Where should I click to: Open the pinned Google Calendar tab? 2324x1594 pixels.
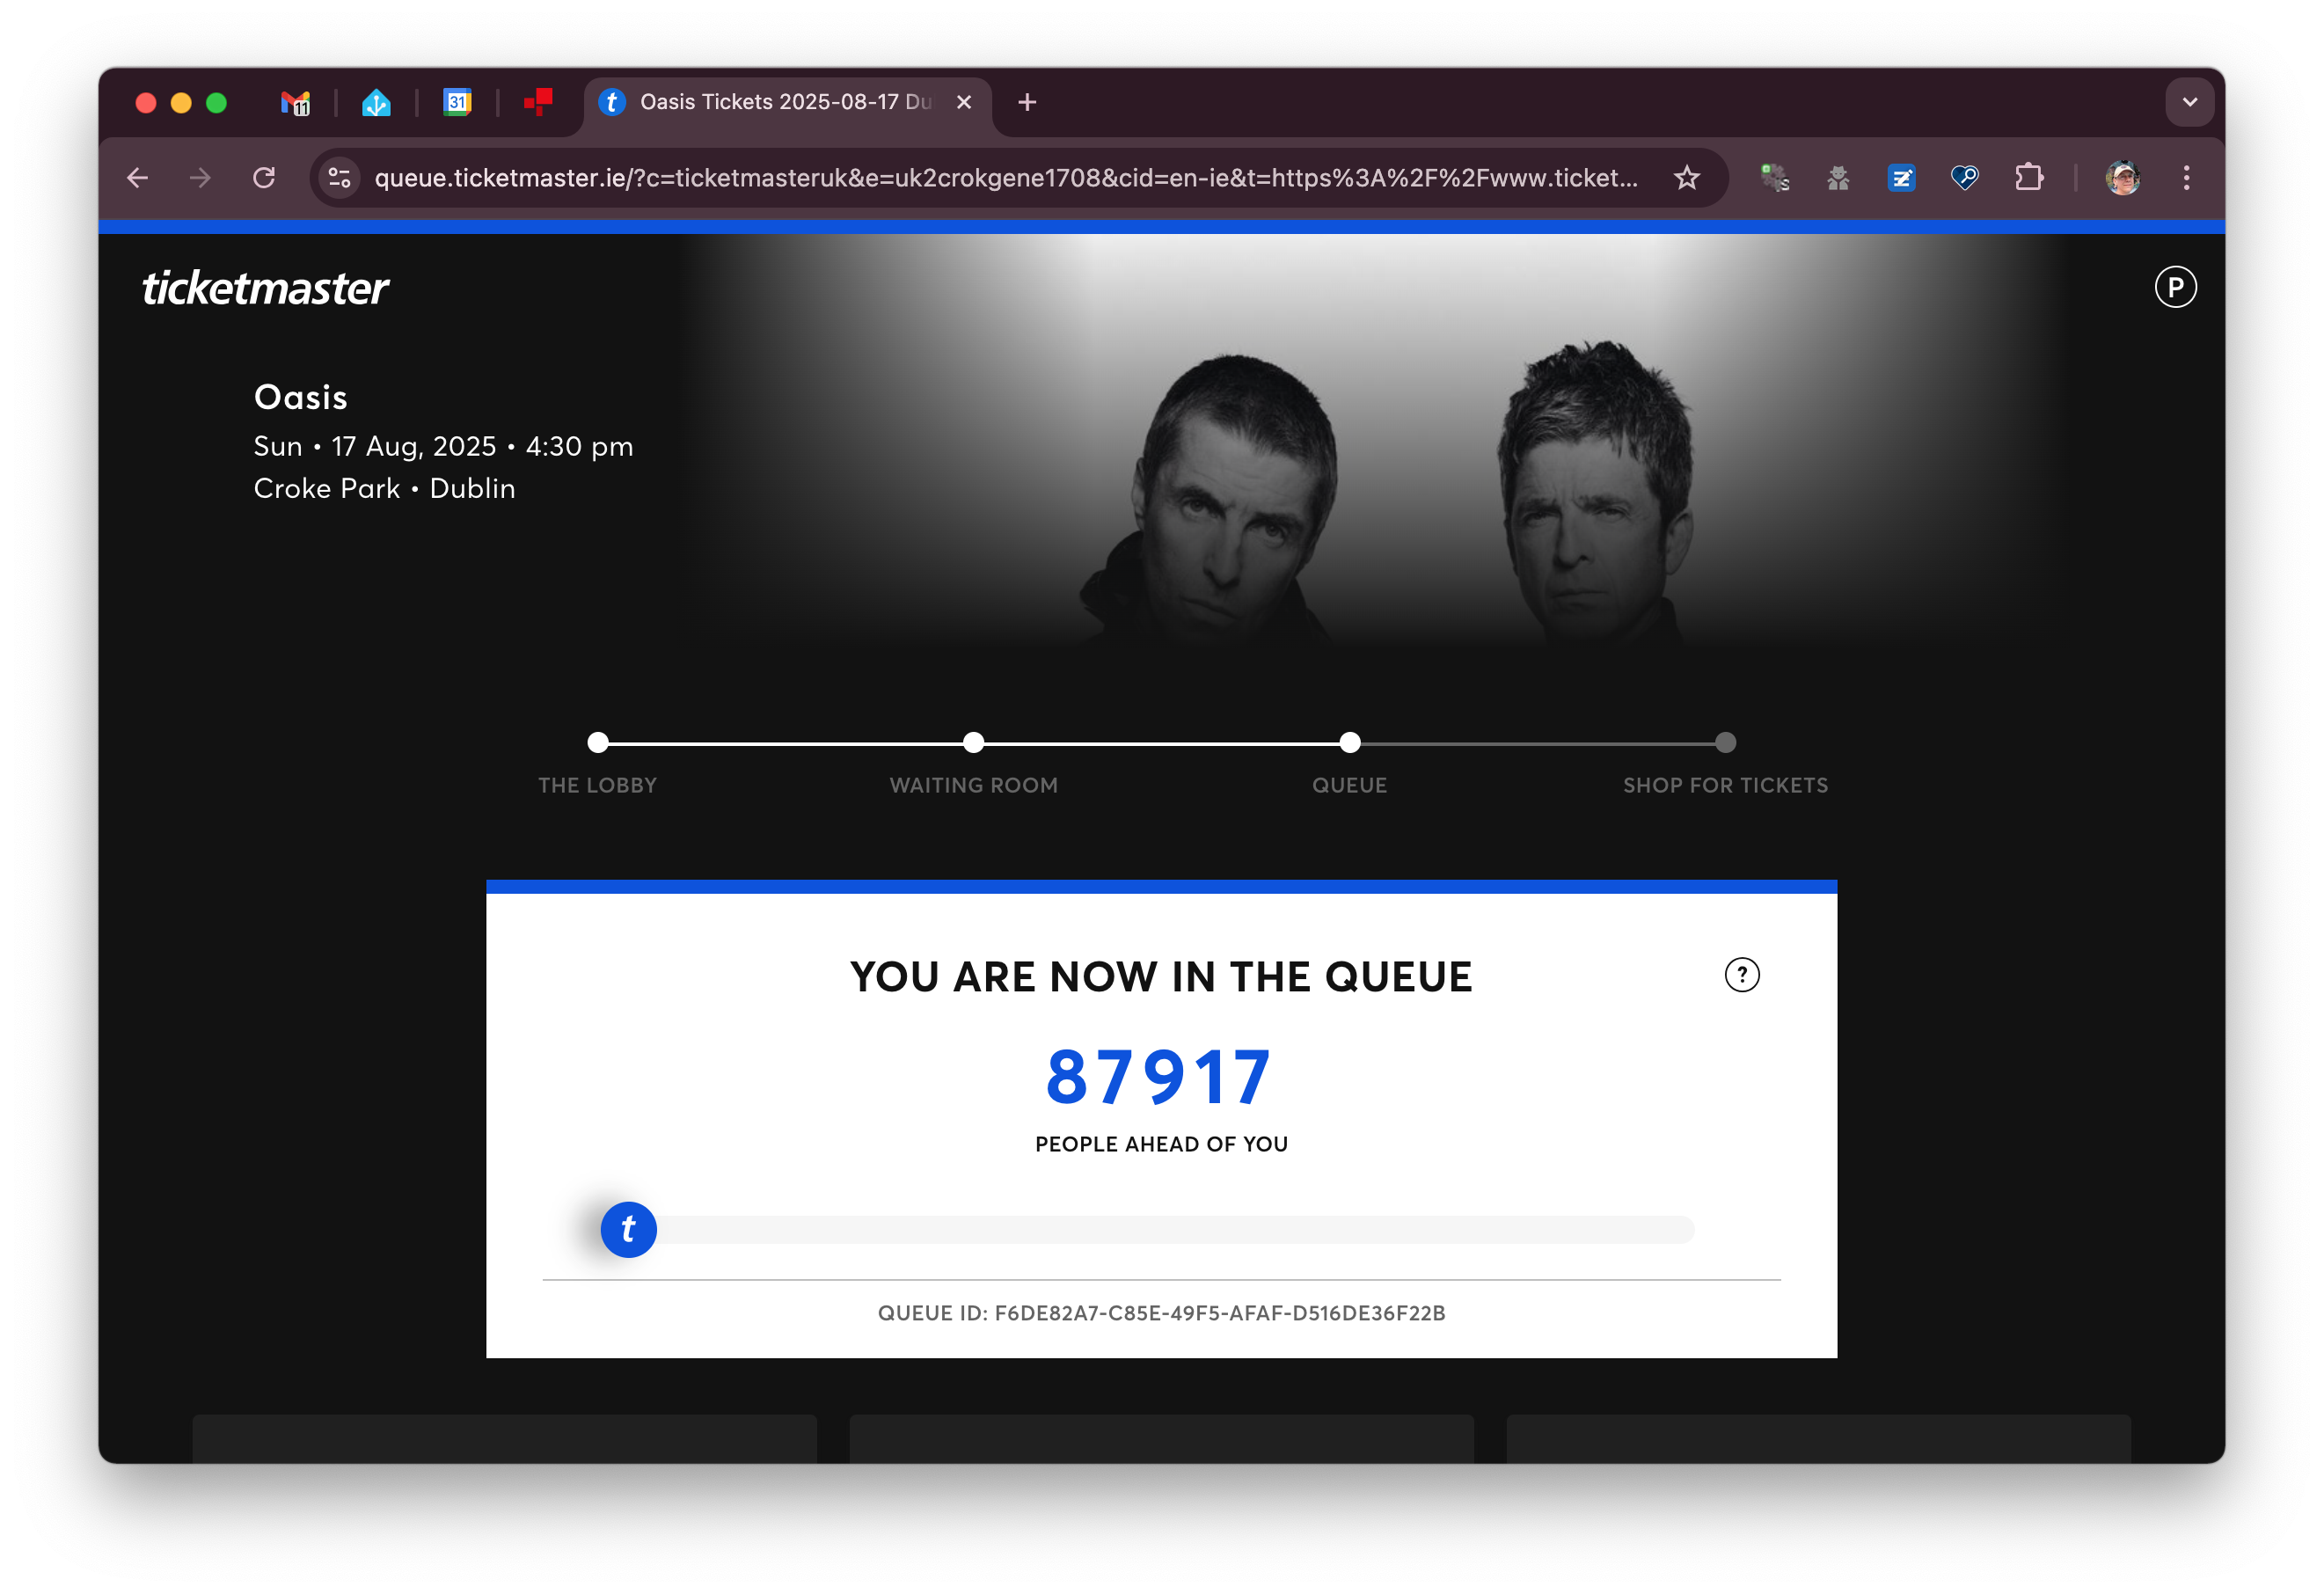(457, 102)
